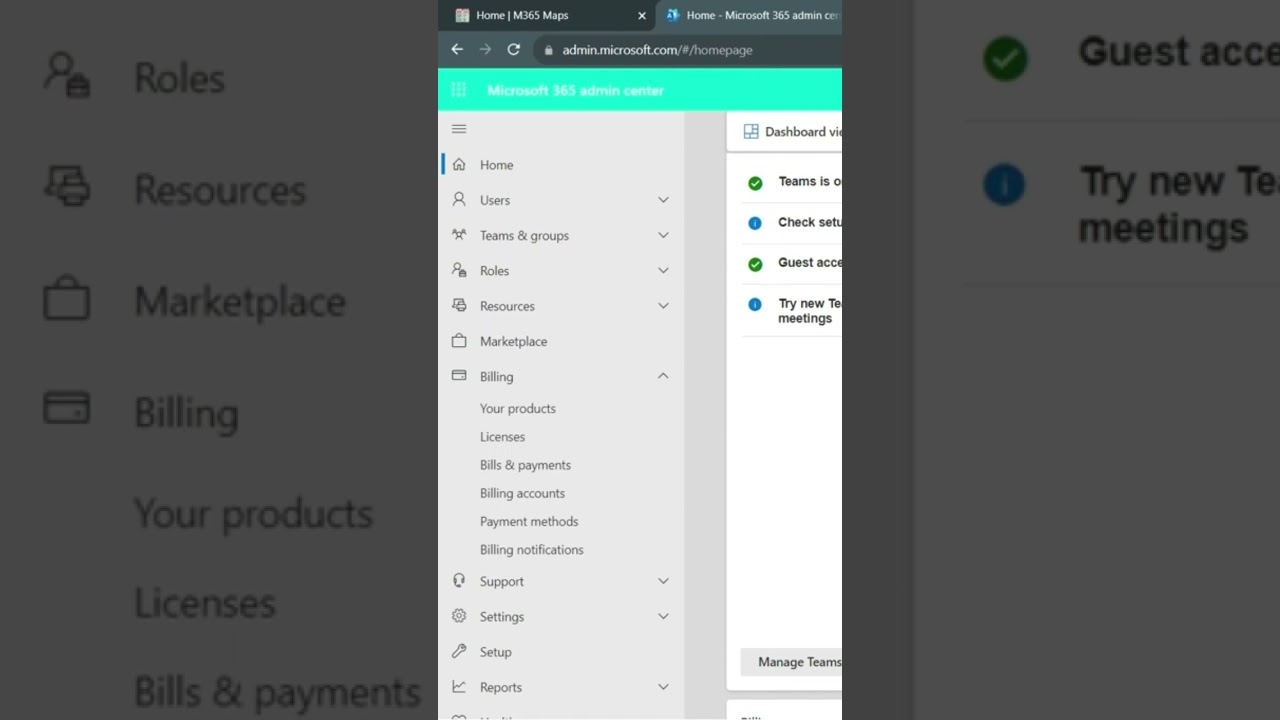
Task: Collapse the navigation menu hamburger icon
Action: click(x=459, y=129)
